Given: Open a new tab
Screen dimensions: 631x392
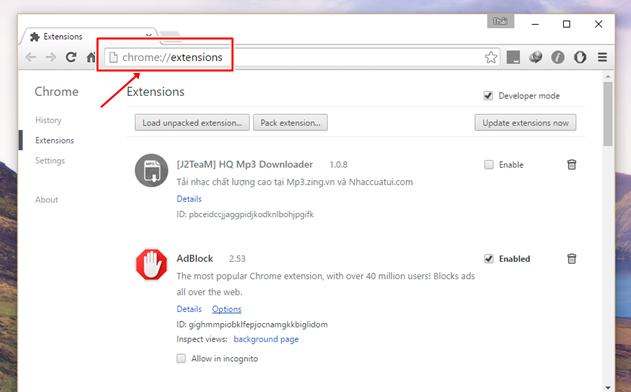Looking at the screenshot, I should click(x=170, y=37).
